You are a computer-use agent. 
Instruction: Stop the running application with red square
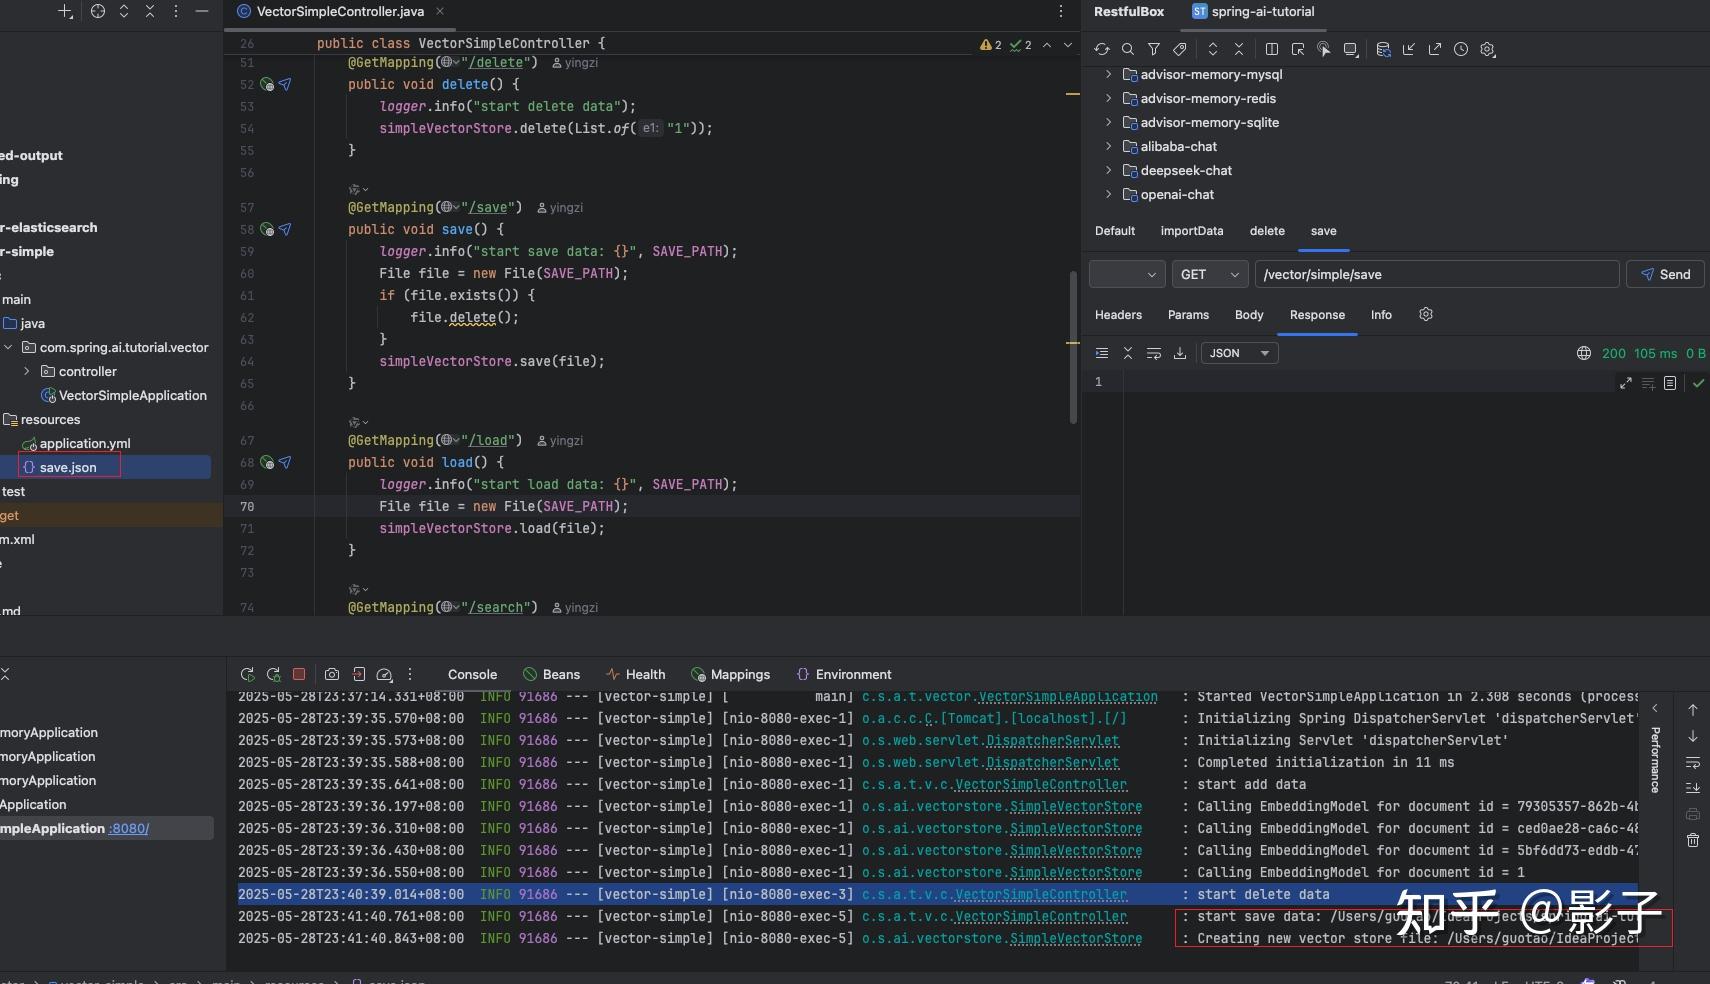[x=299, y=674]
